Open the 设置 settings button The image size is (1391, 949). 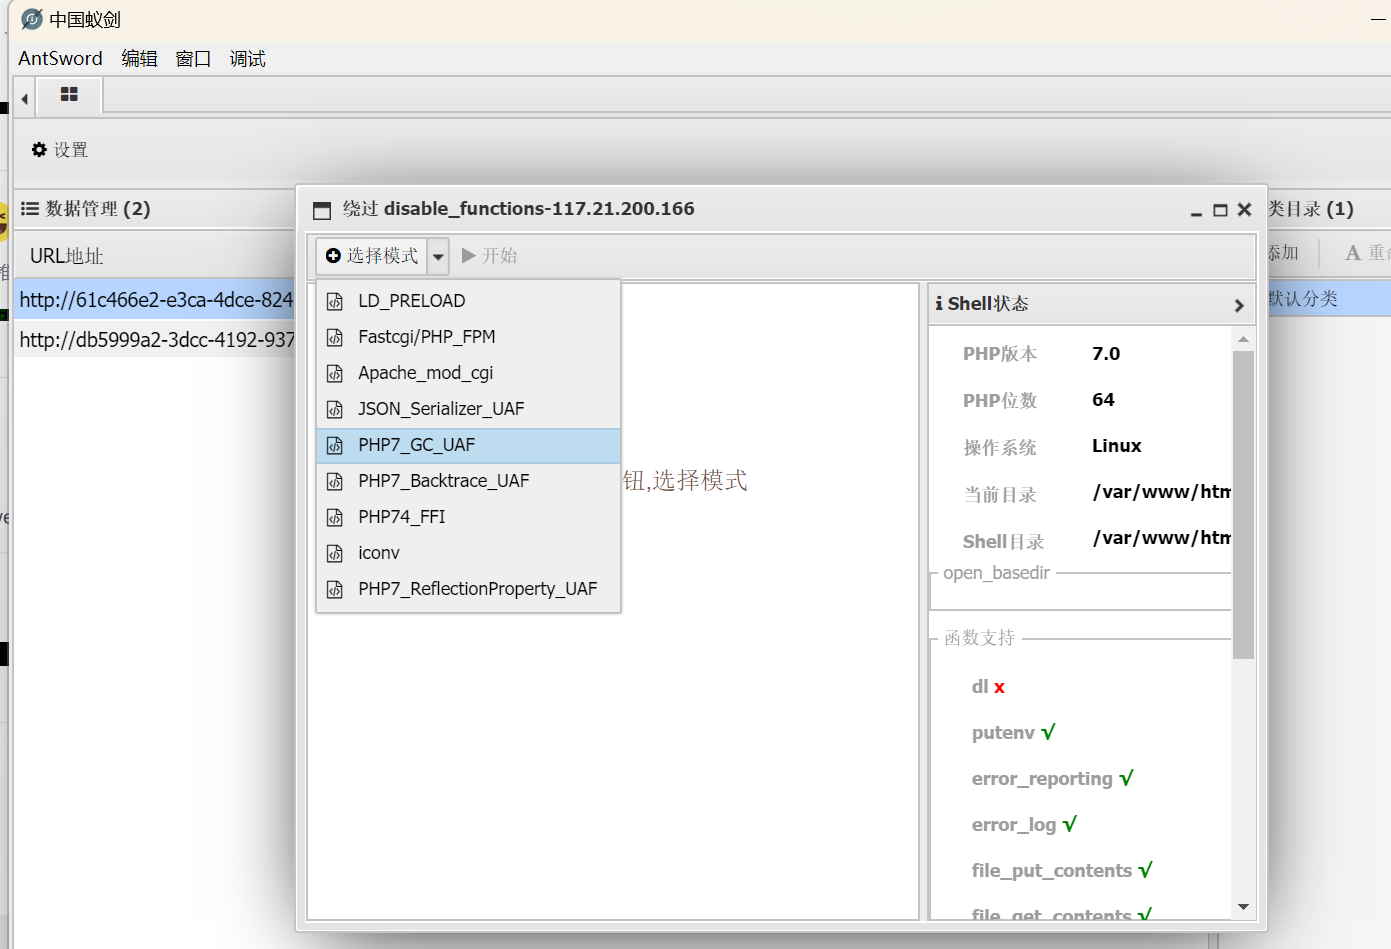pyautogui.click(x=60, y=150)
